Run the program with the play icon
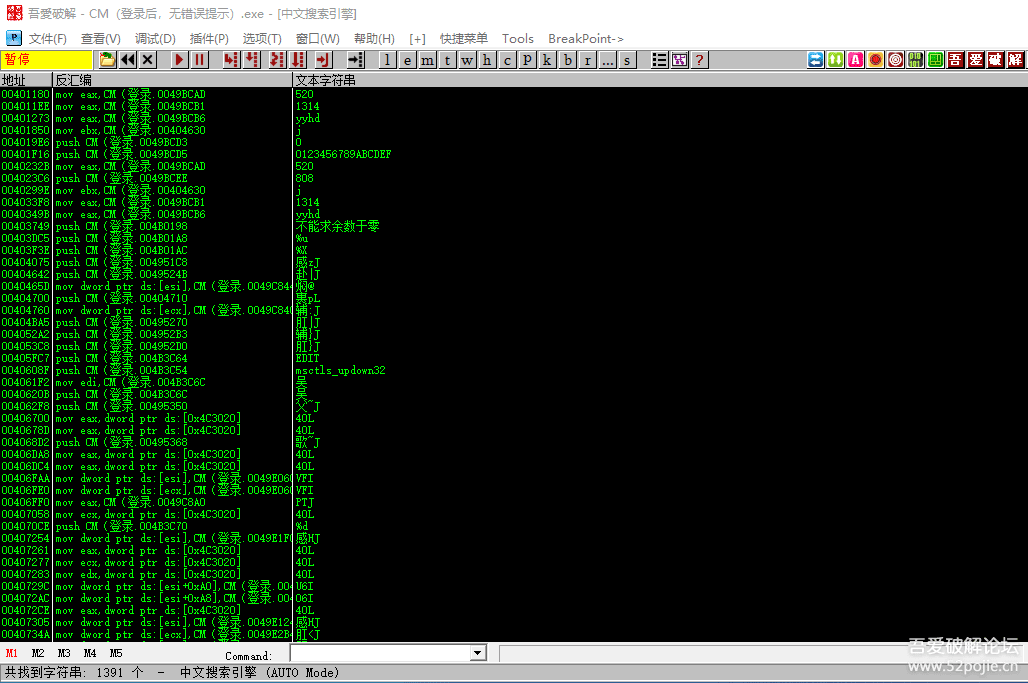Viewport: 1028px width, 683px height. [179, 60]
